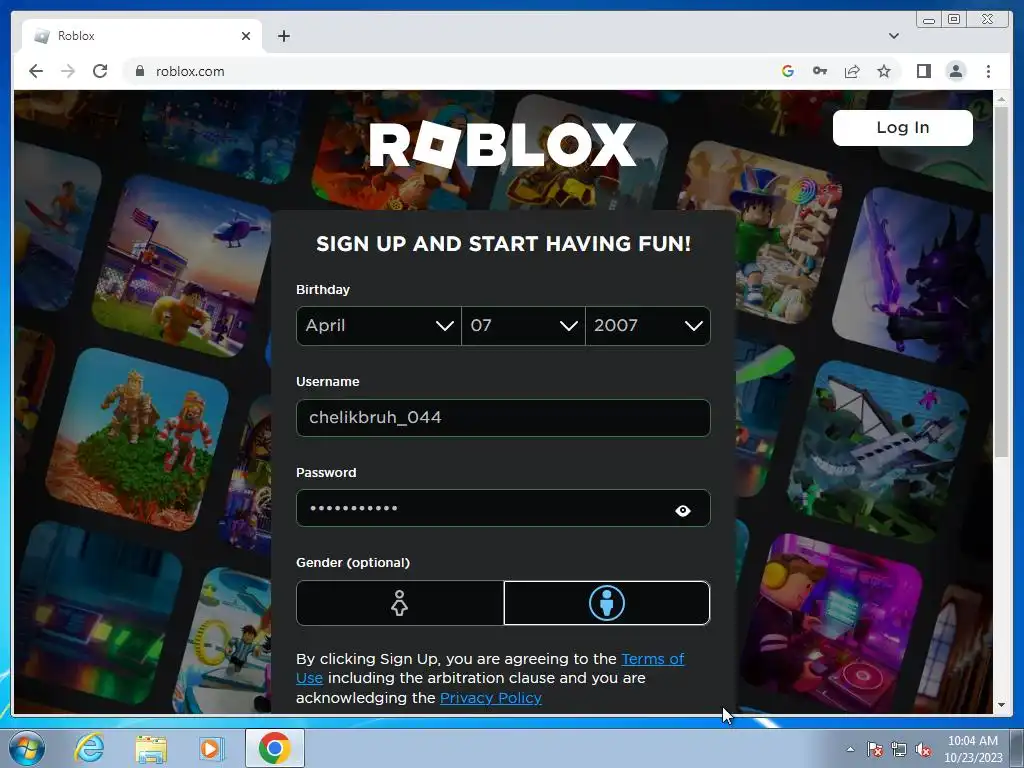Click the Chrome taskbar button
Screen dimensions: 1024x768
[x=275, y=748]
